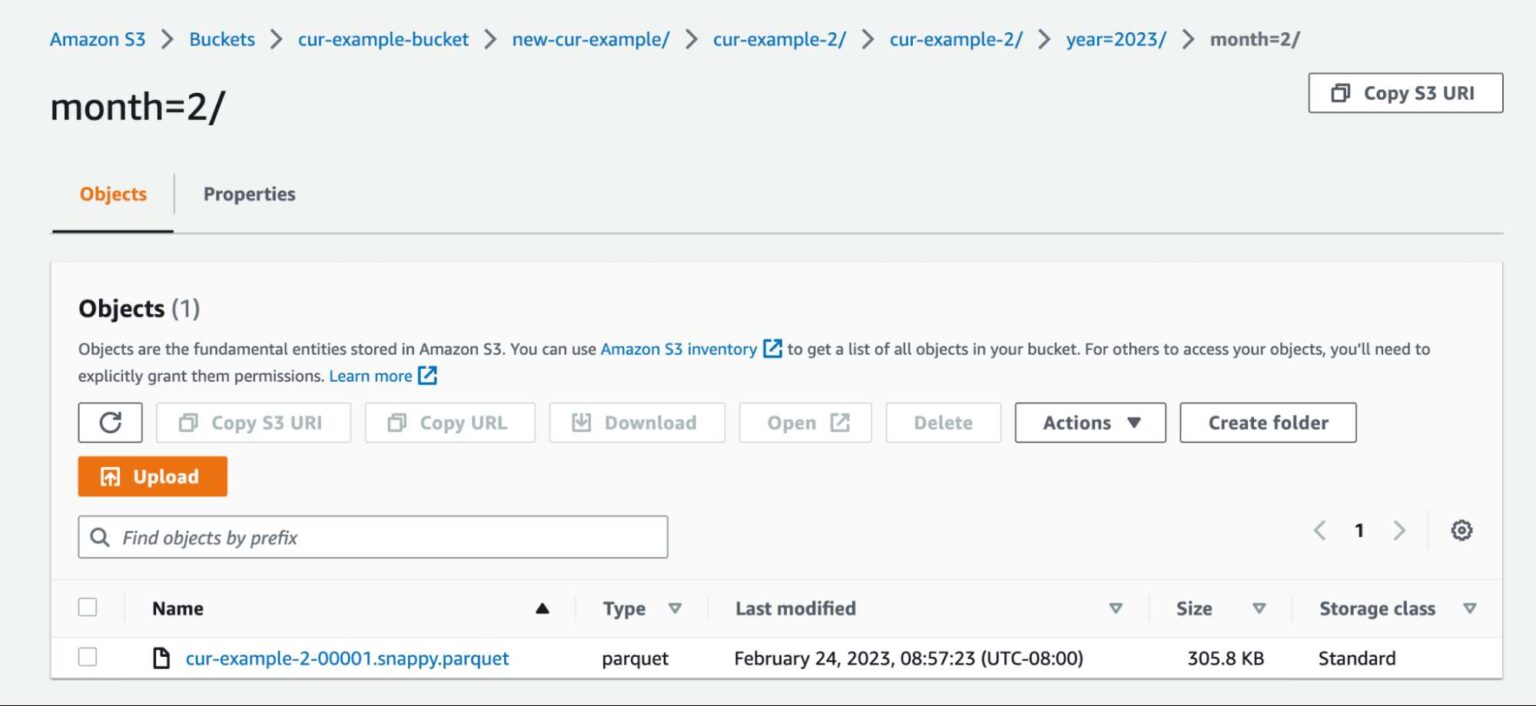Toggle the select-all objects checkbox in header
Image resolution: width=1536 pixels, height=706 pixels.
[88, 607]
